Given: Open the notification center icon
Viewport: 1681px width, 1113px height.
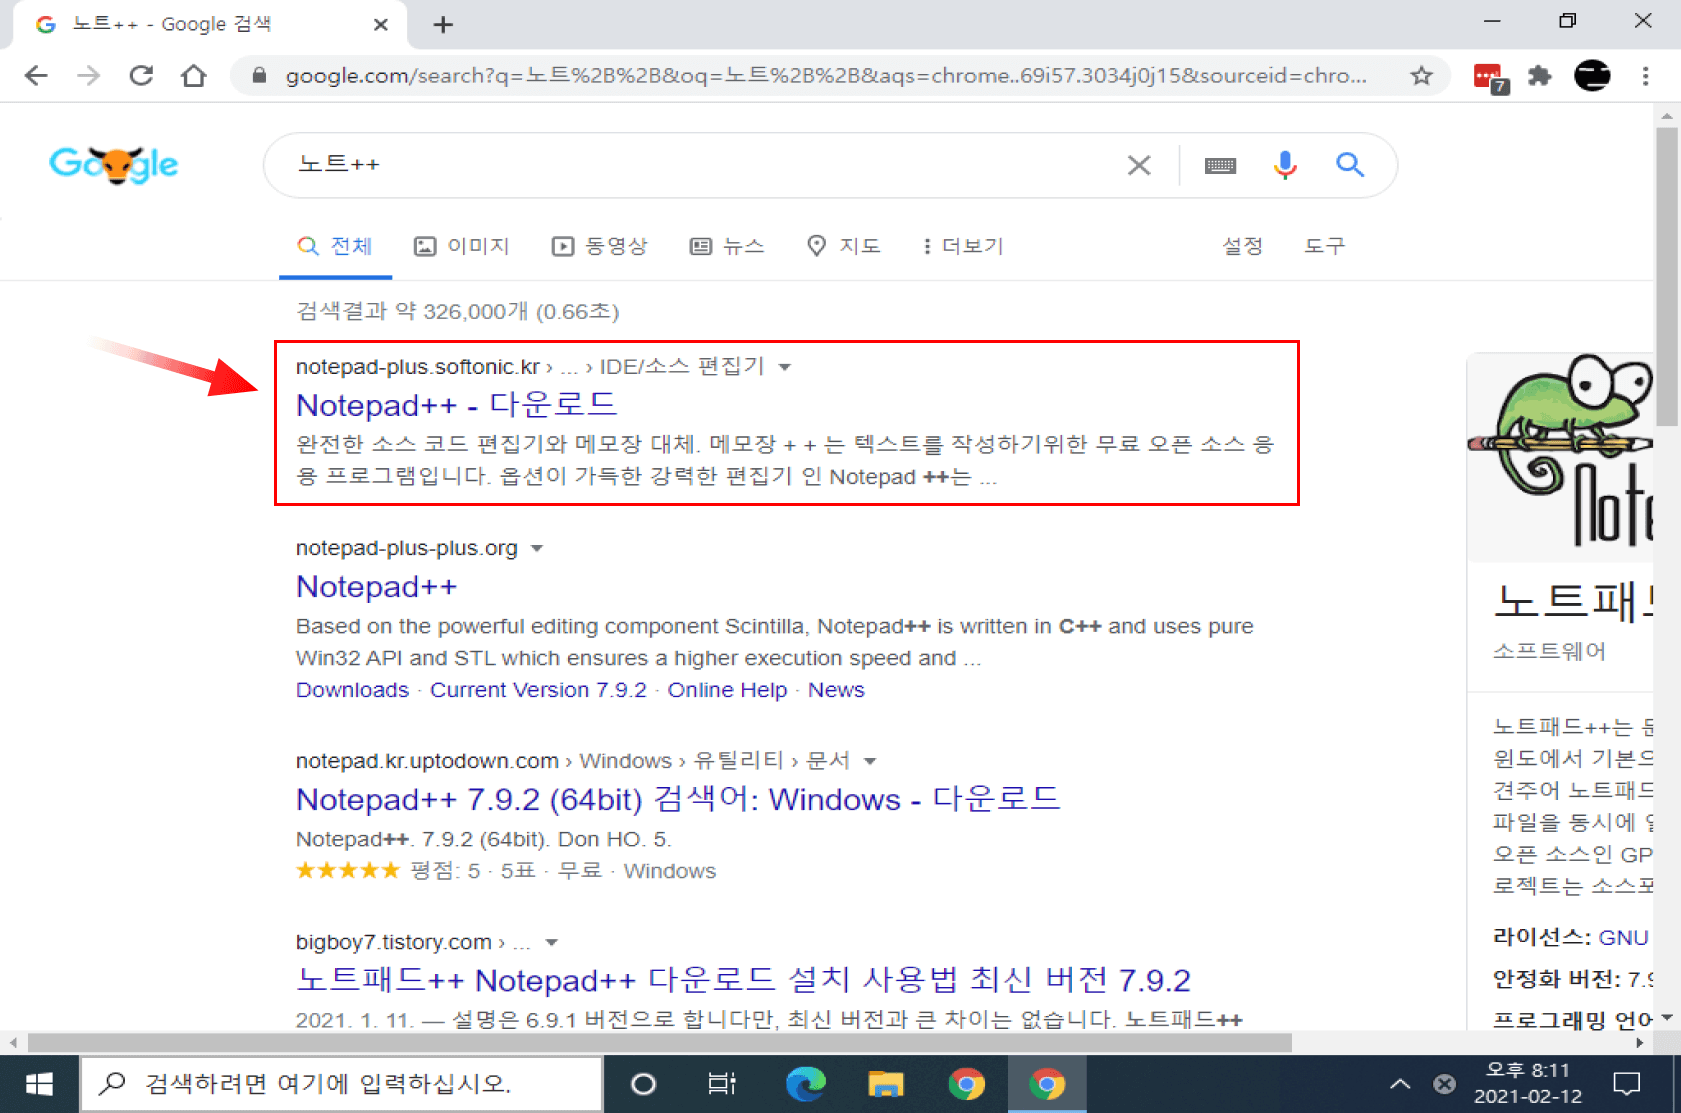Looking at the screenshot, I should click(x=1627, y=1084).
